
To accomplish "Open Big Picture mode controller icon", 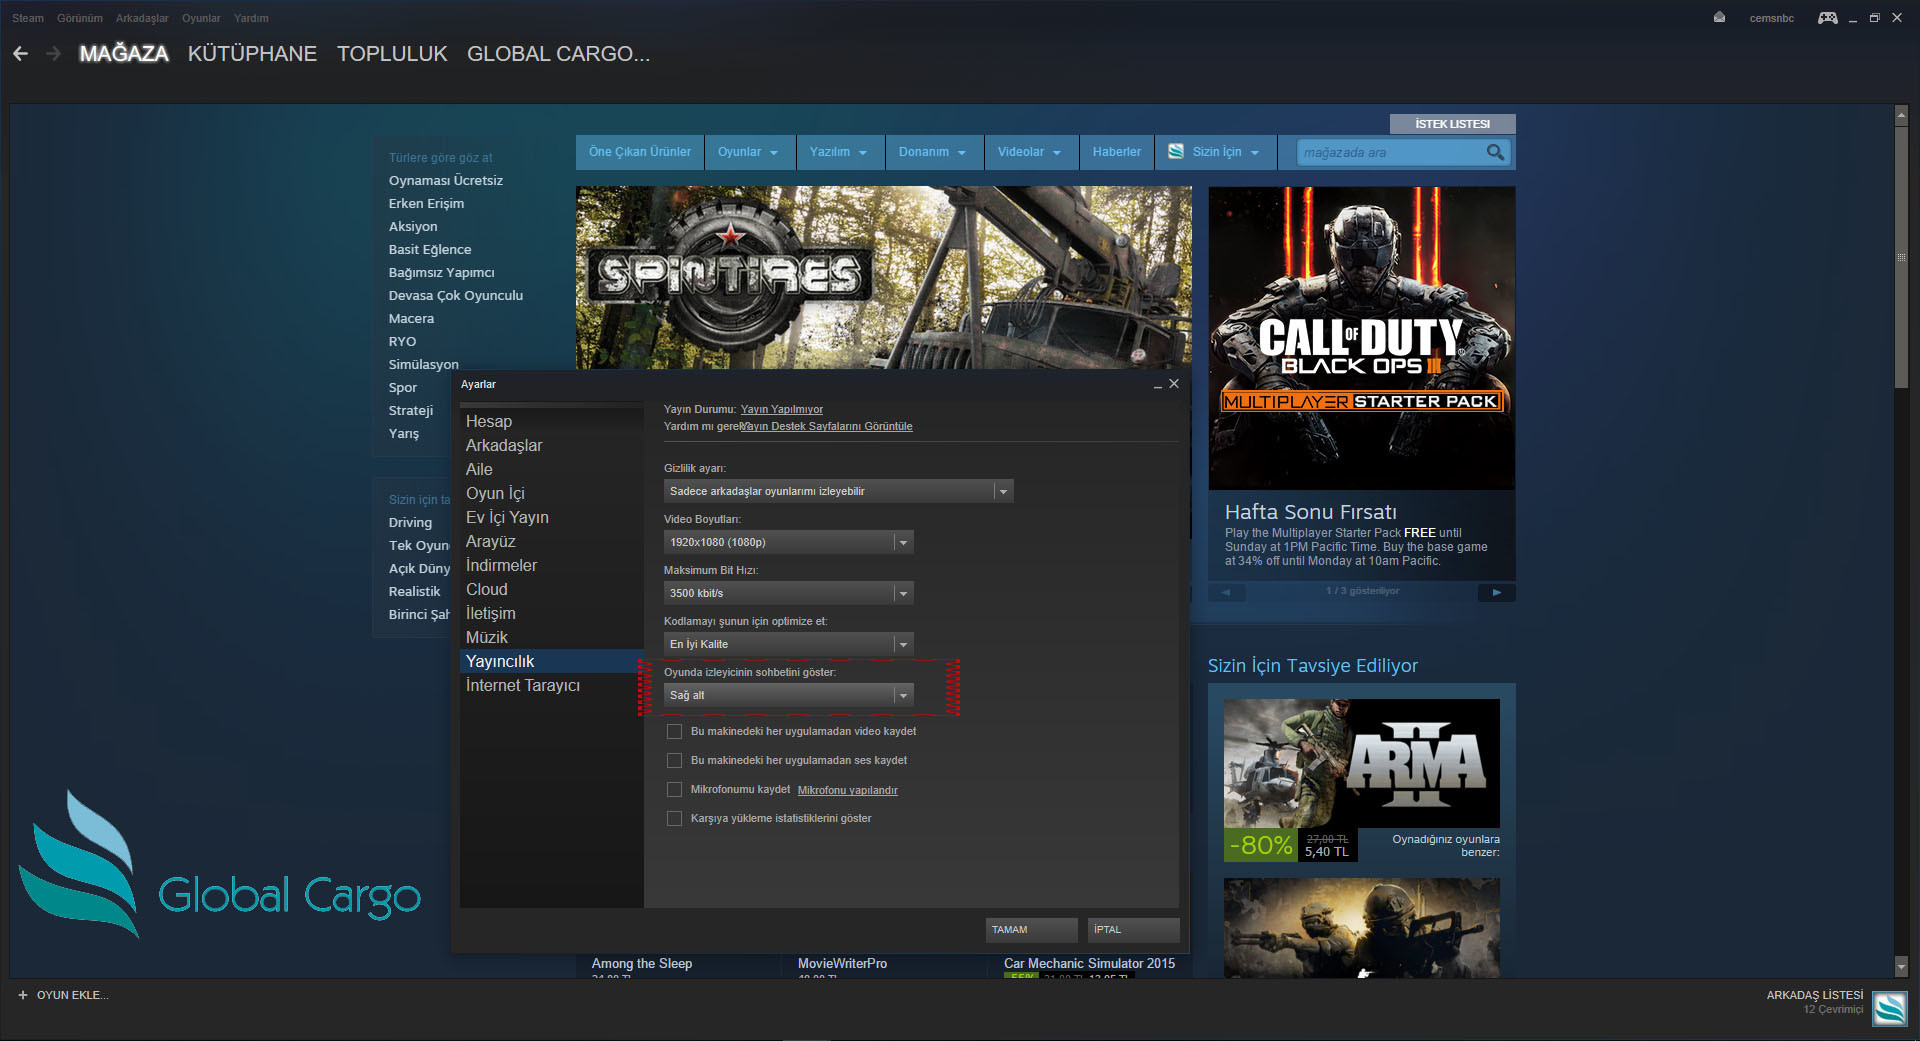I will click(1827, 18).
